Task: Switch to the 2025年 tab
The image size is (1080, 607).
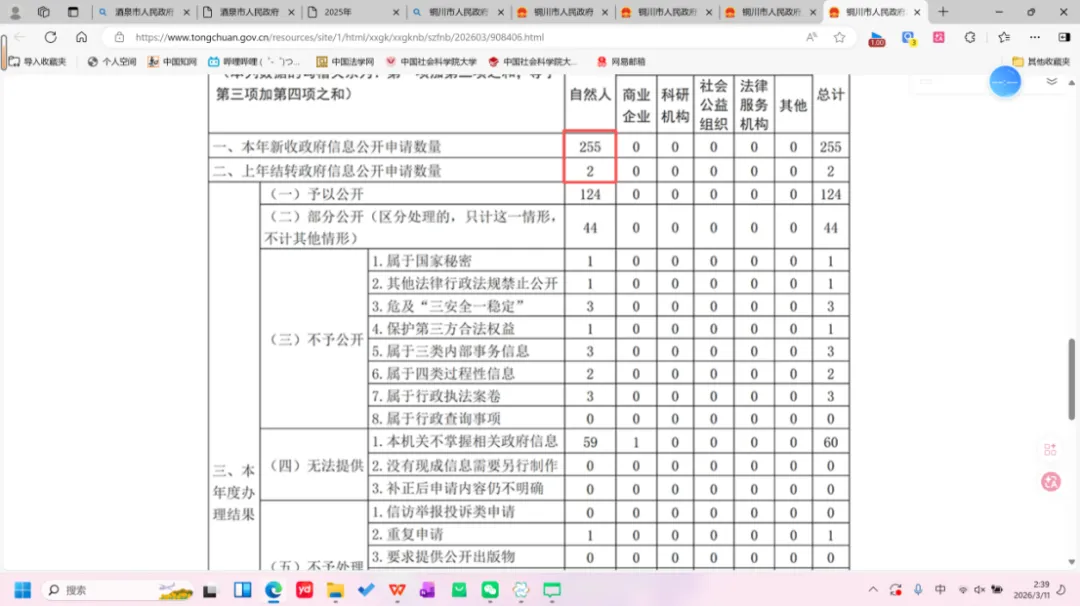Action: tap(351, 12)
